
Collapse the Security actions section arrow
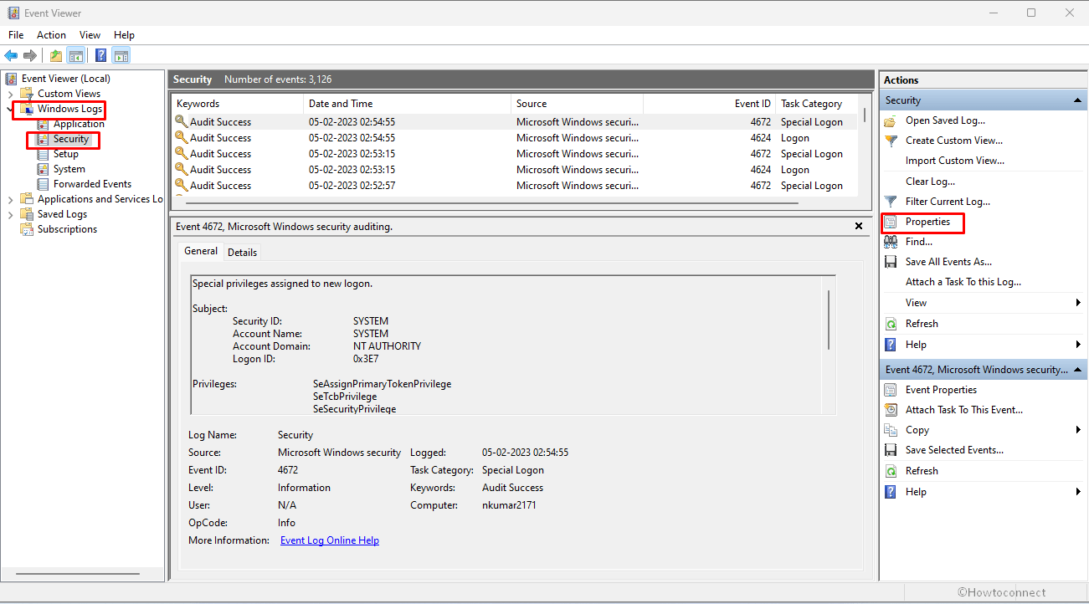pyautogui.click(x=1077, y=101)
